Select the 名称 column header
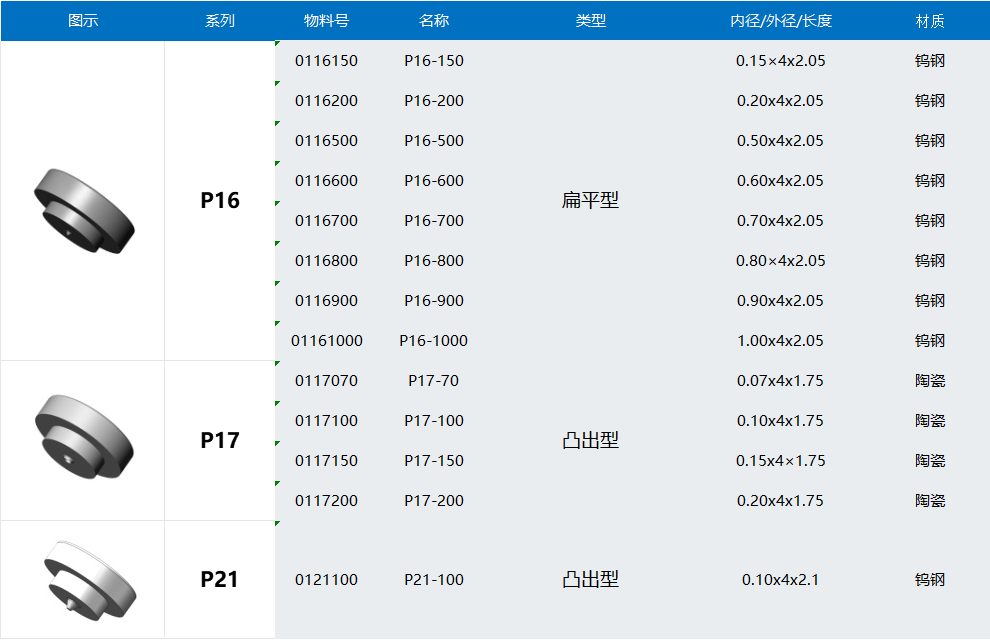 click(434, 21)
